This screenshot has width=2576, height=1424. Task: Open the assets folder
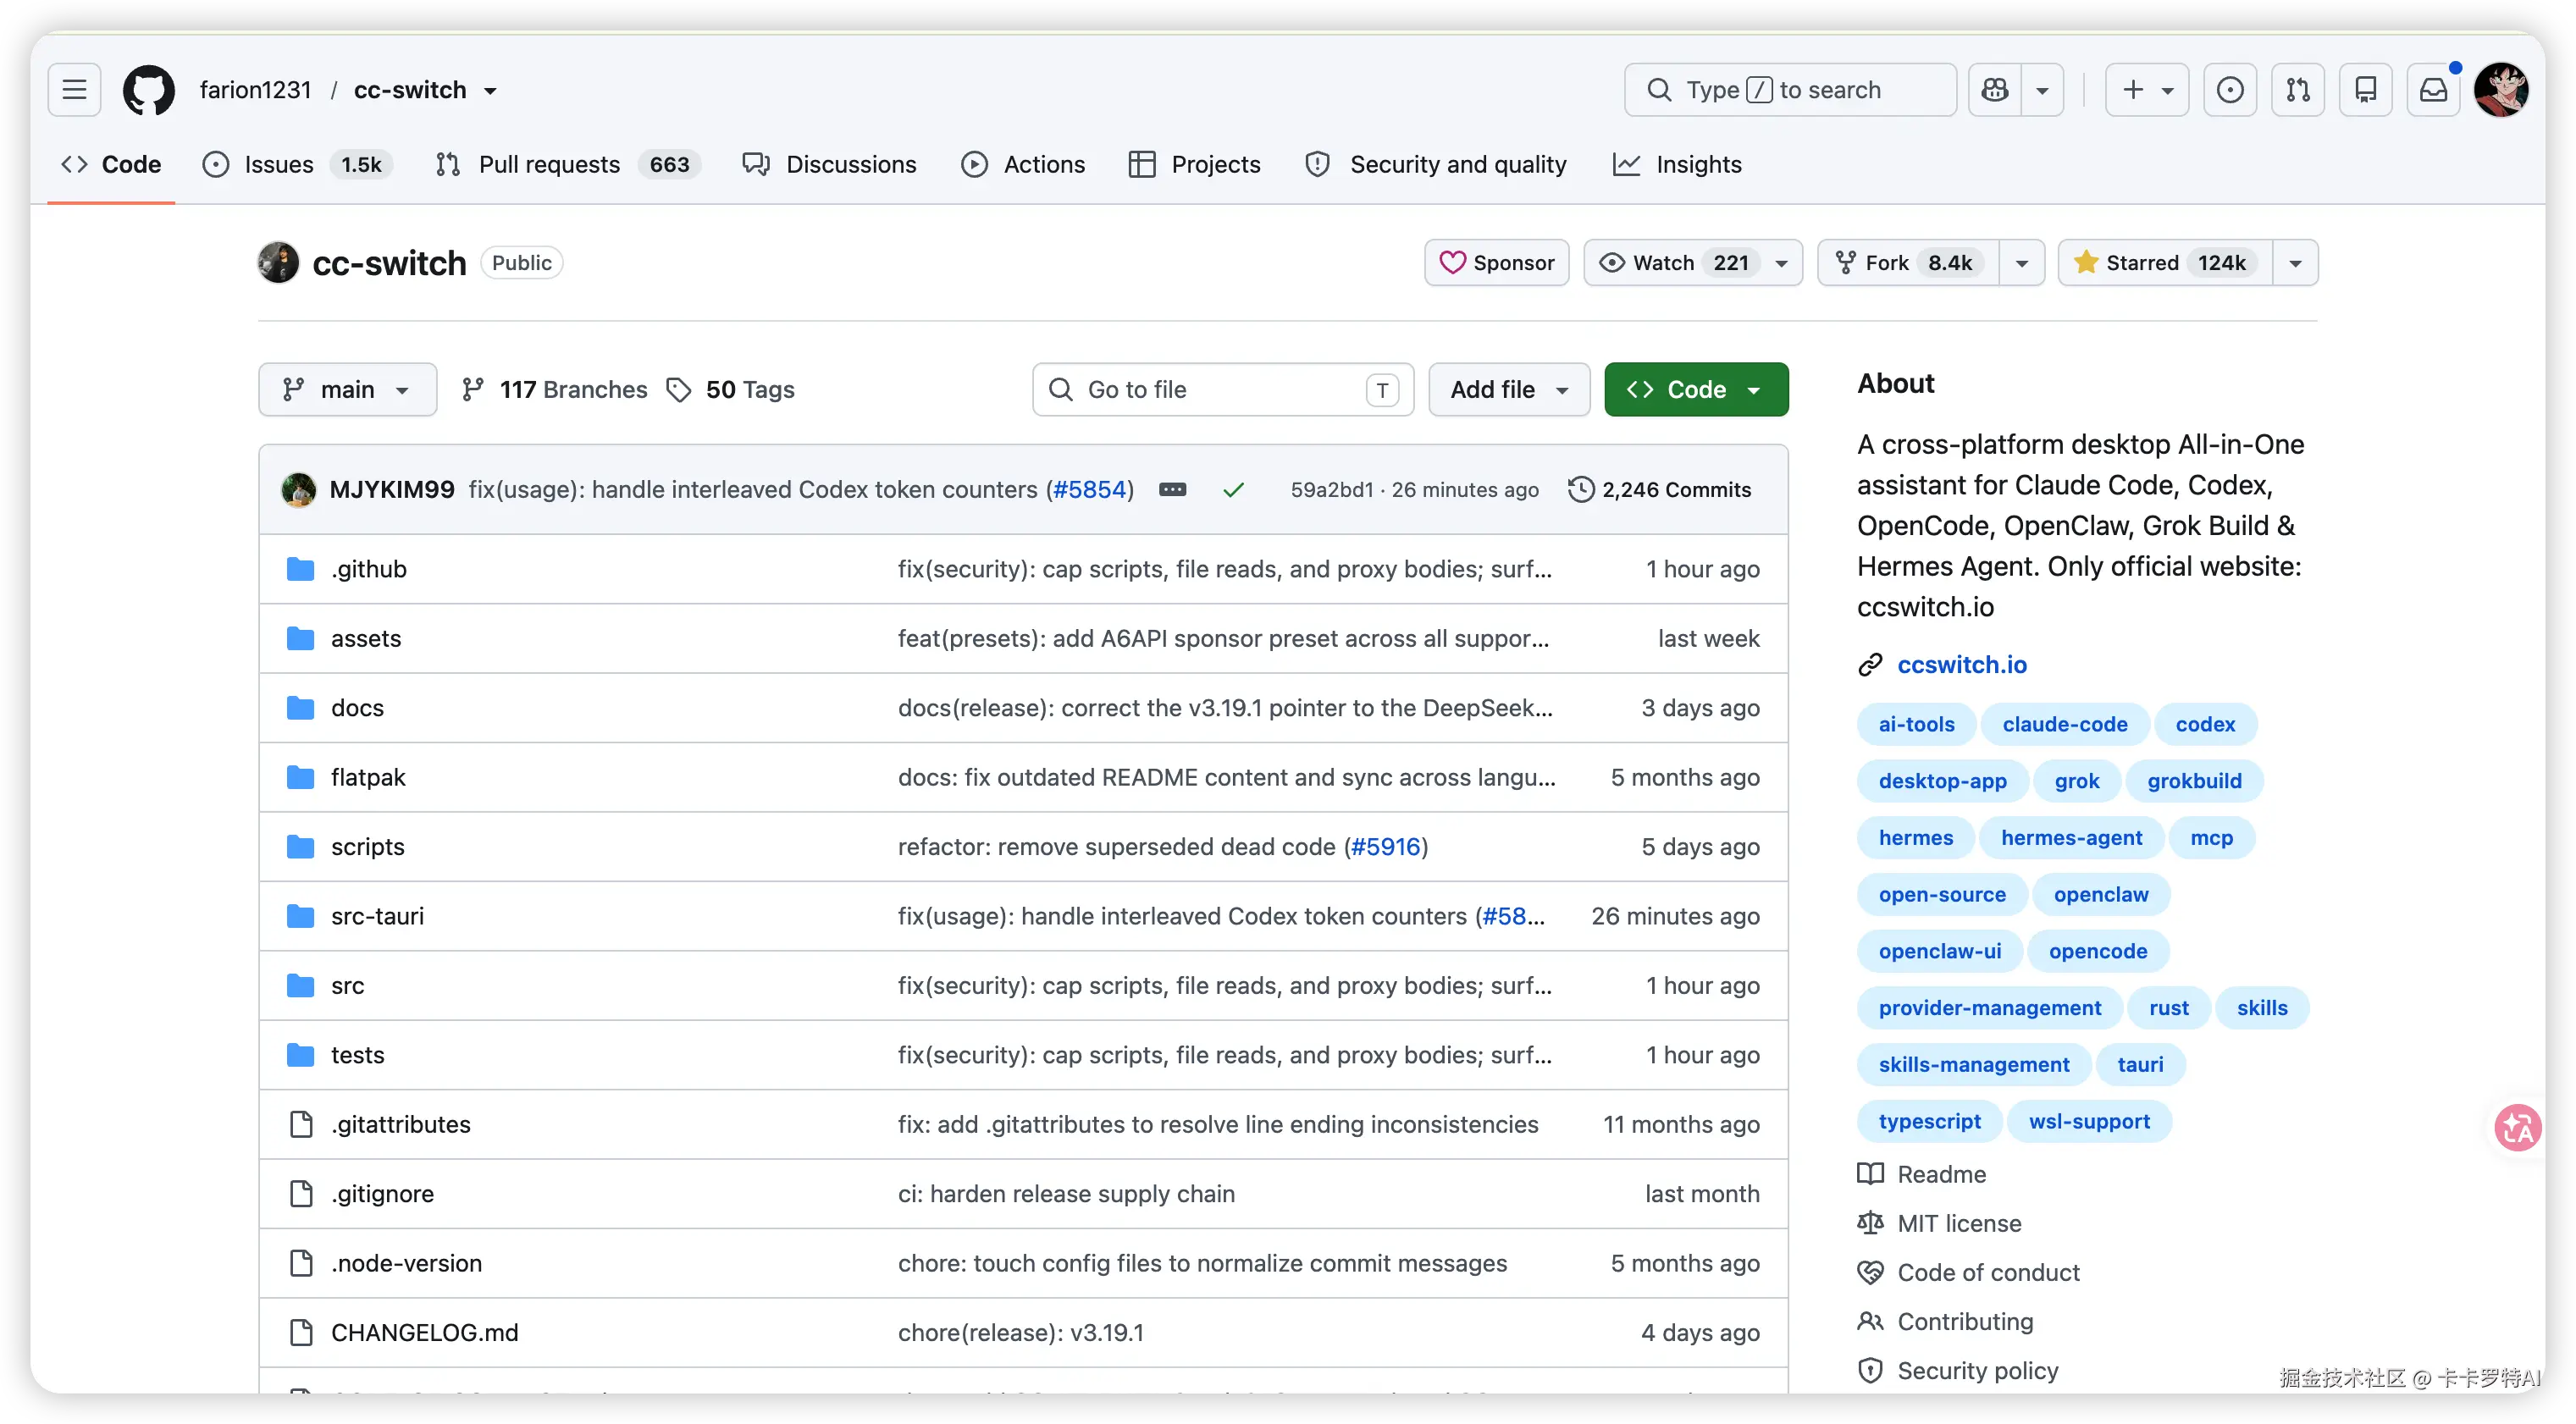(366, 638)
